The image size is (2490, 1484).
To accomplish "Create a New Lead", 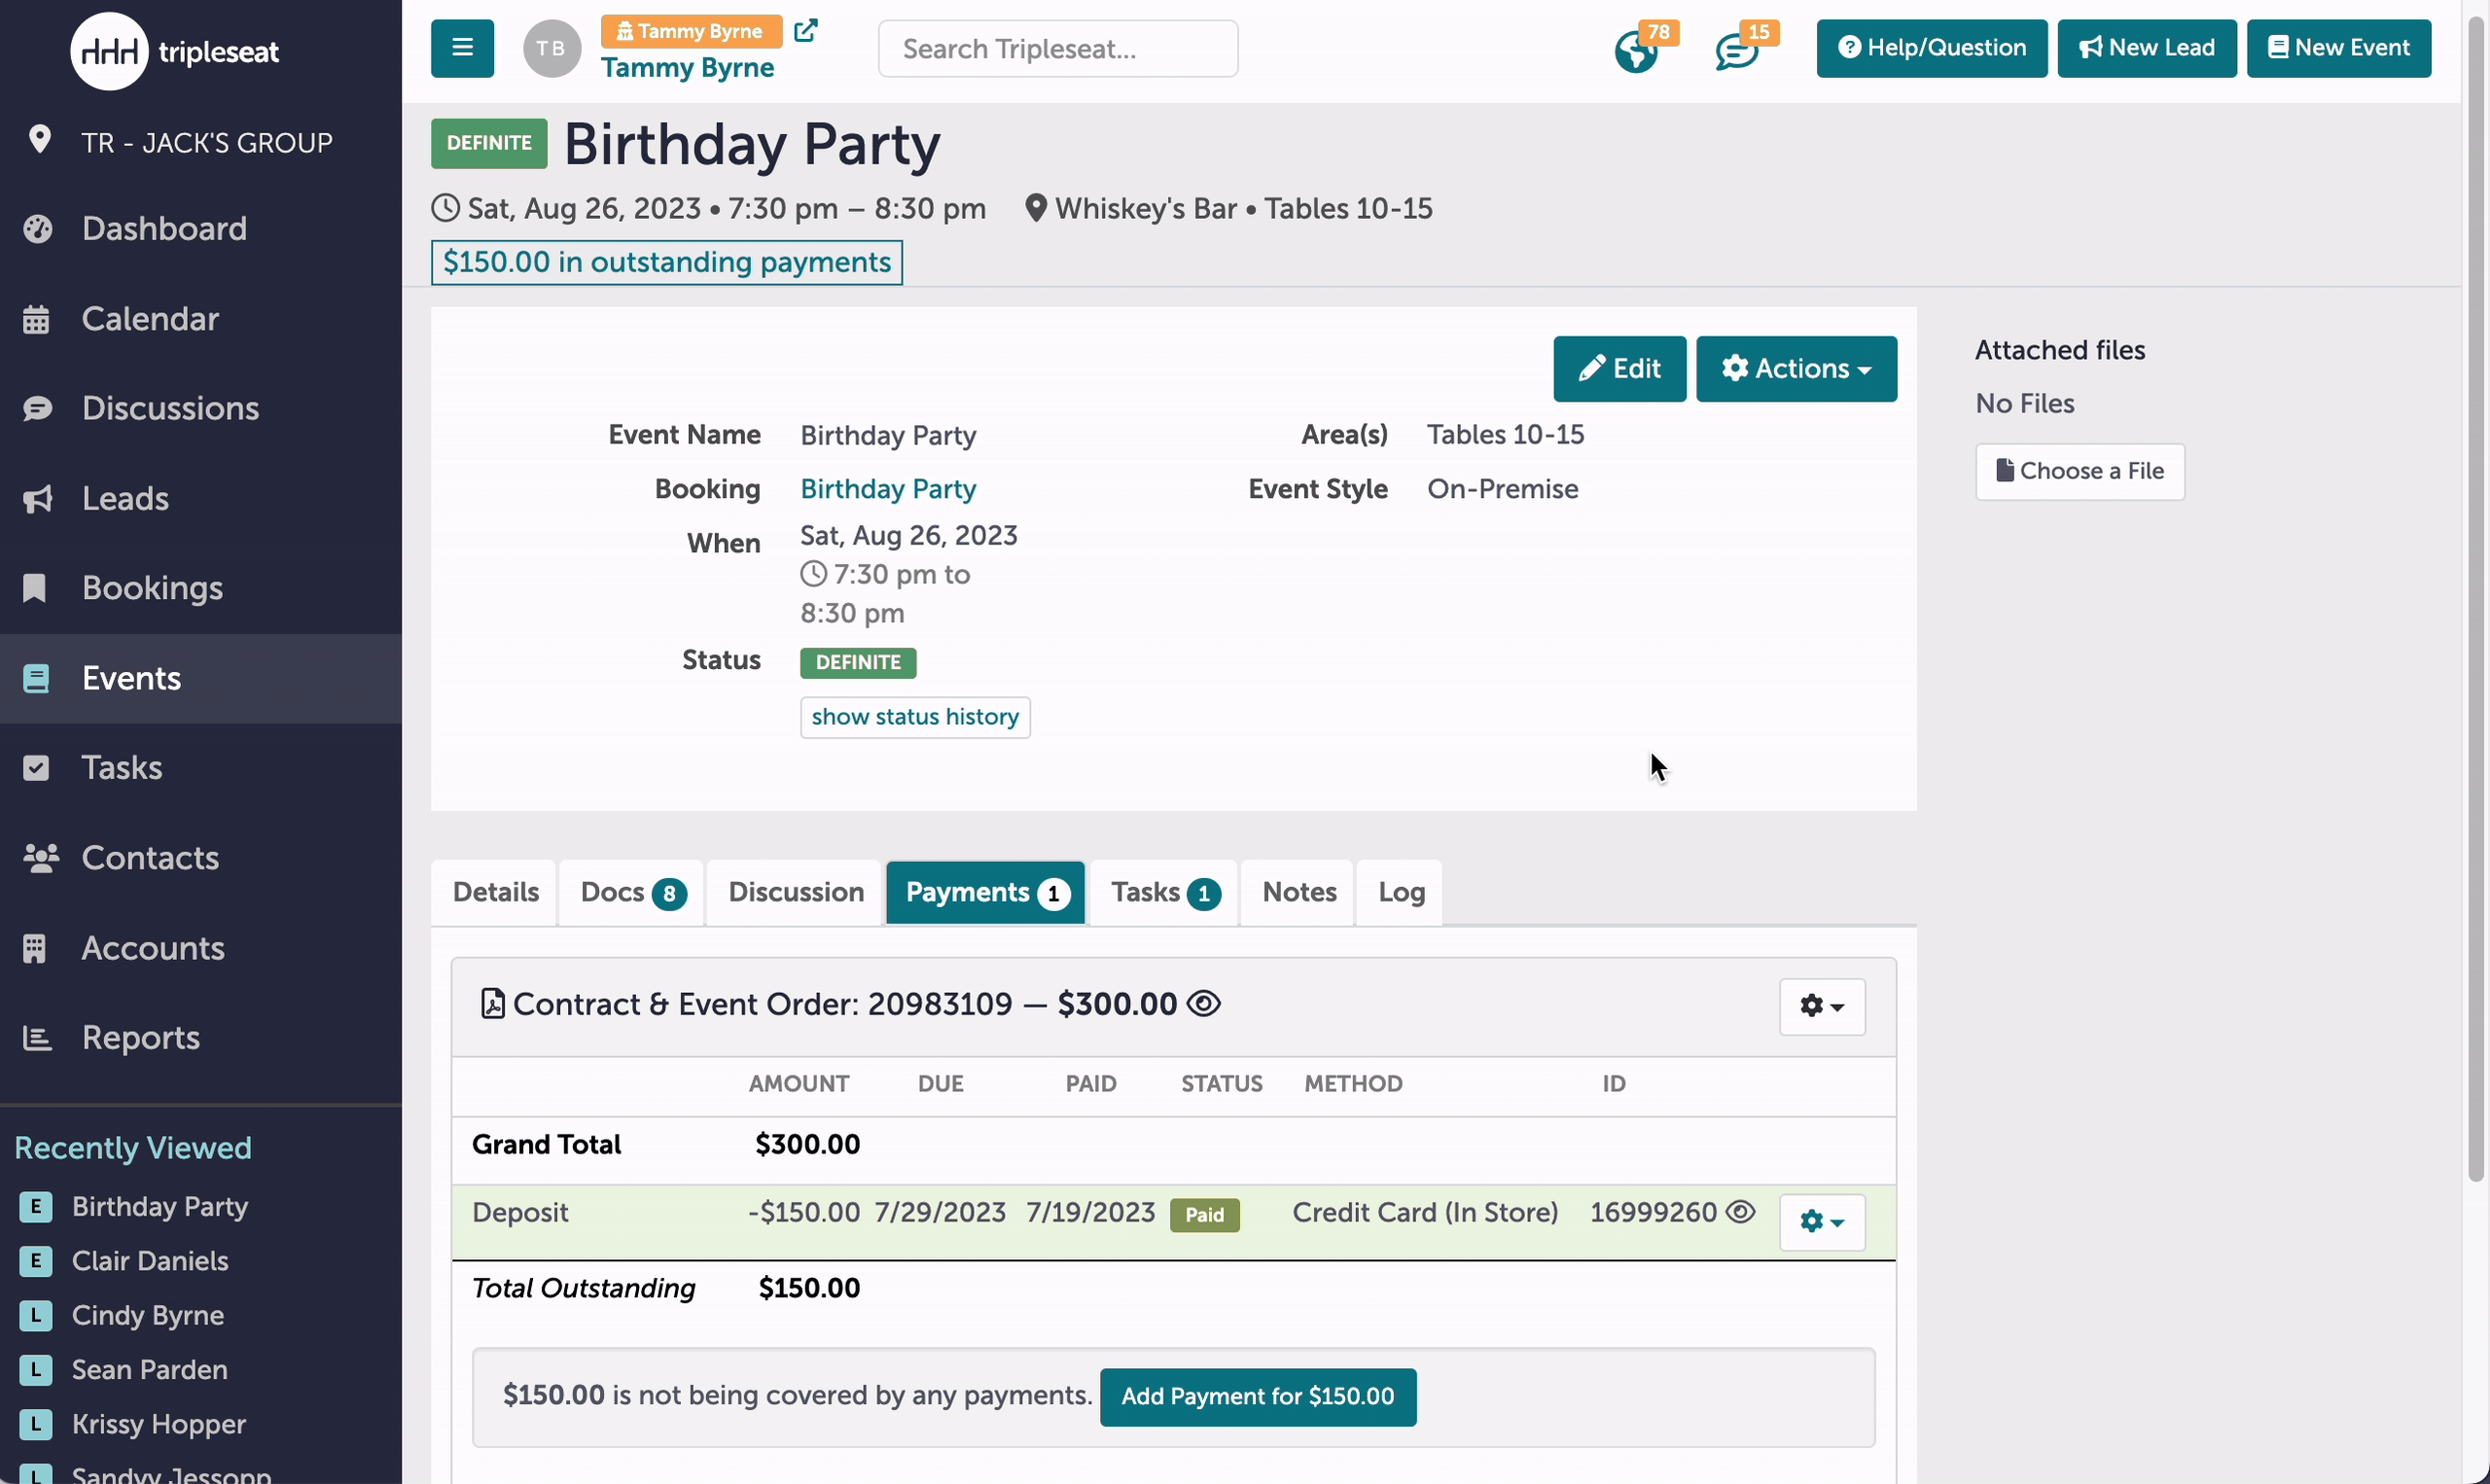I will [2147, 48].
